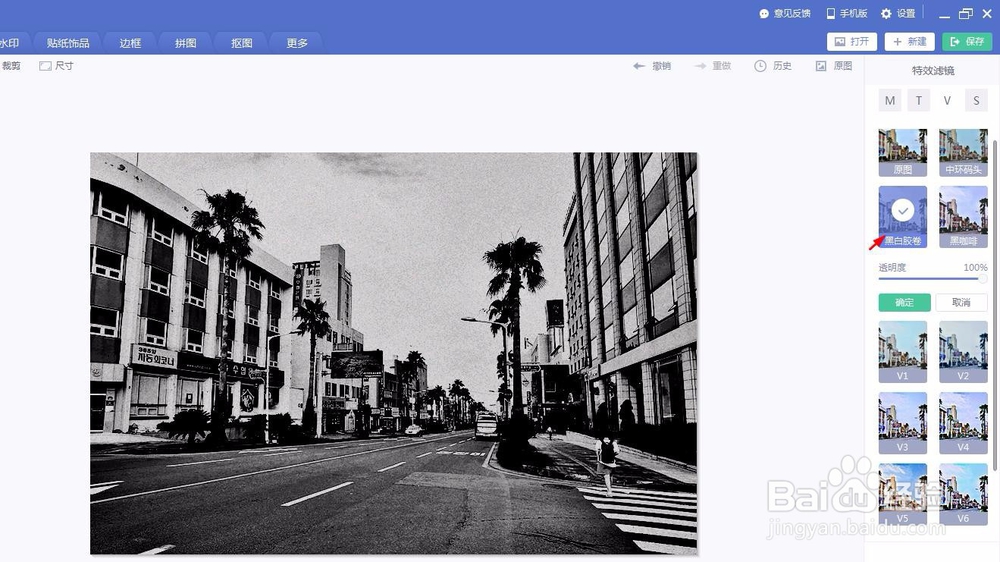
Task: Apply the V1 filter thumbnail
Action: pos(902,351)
